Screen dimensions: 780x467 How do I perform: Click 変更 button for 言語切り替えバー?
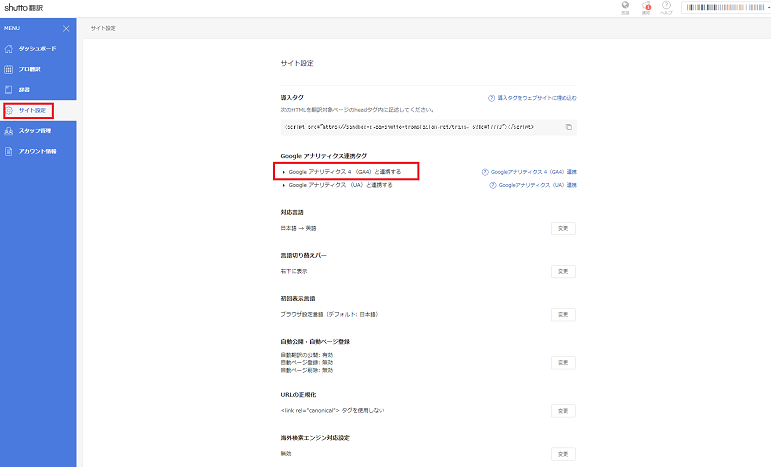point(563,272)
